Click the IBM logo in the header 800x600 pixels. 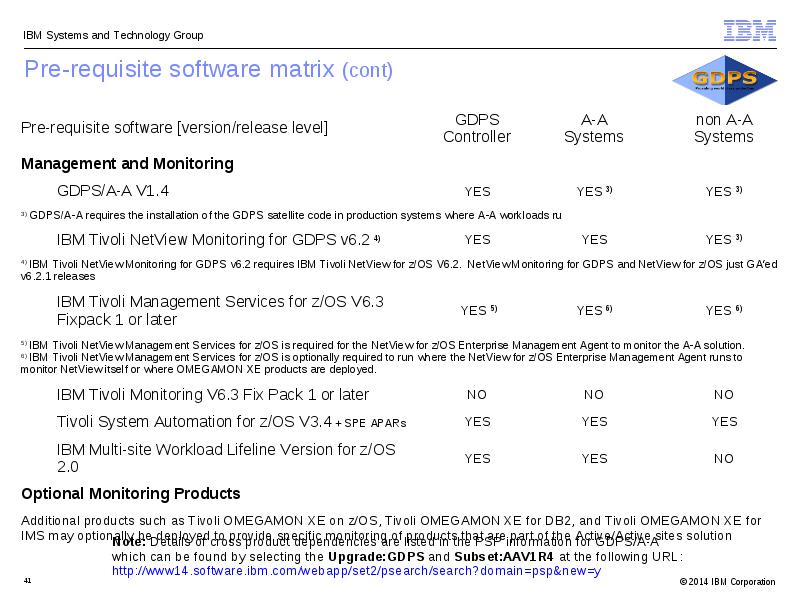(750, 31)
